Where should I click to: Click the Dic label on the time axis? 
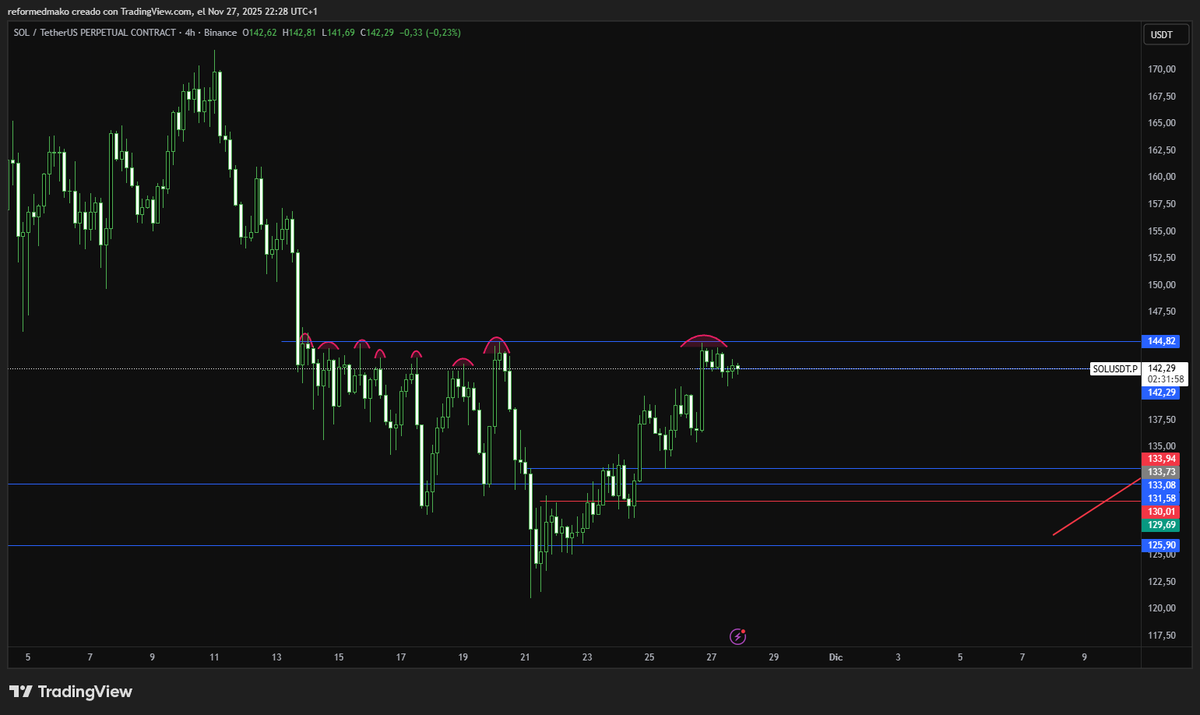click(835, 657)
